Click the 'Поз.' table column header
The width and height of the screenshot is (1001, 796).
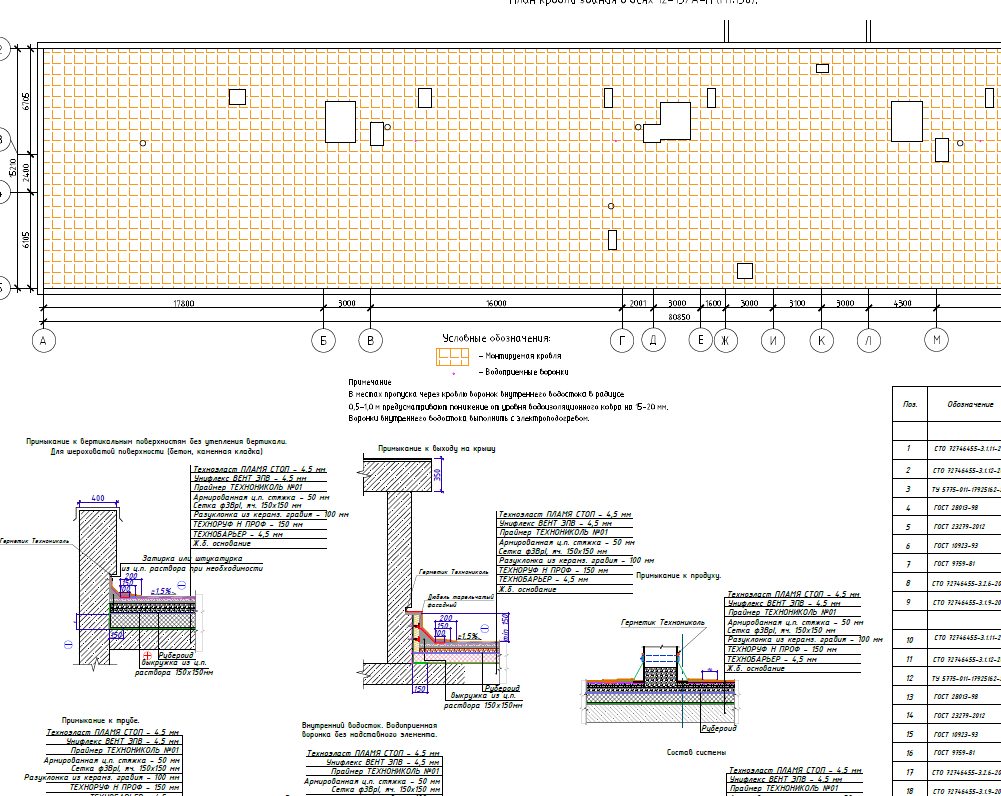[x=910, y=405]
